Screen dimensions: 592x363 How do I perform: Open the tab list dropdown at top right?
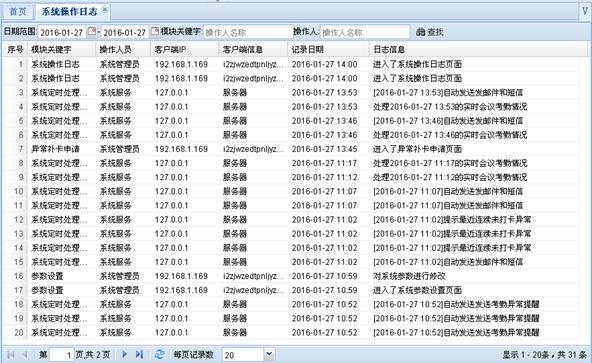coord(585,11)
